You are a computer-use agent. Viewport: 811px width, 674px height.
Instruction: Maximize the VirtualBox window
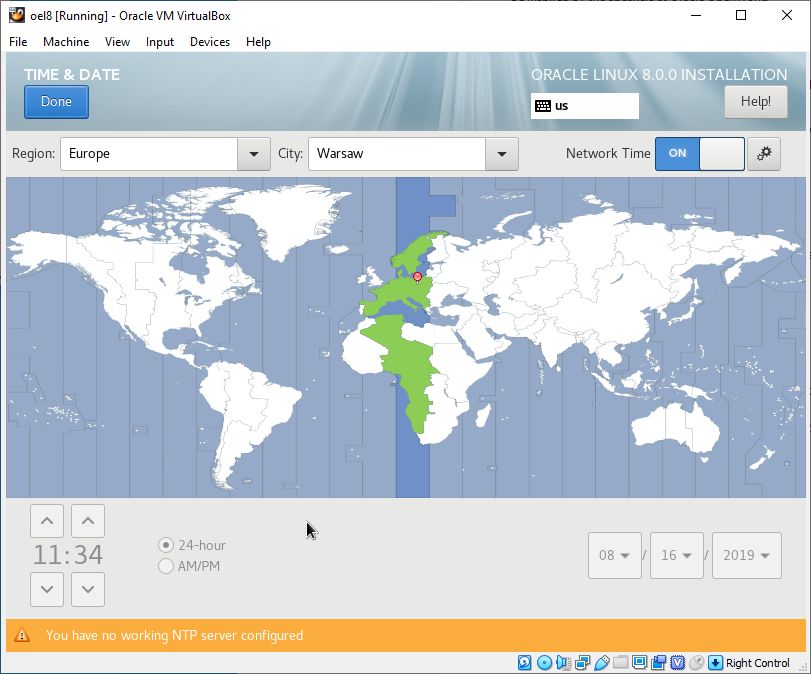pos(741,16)
